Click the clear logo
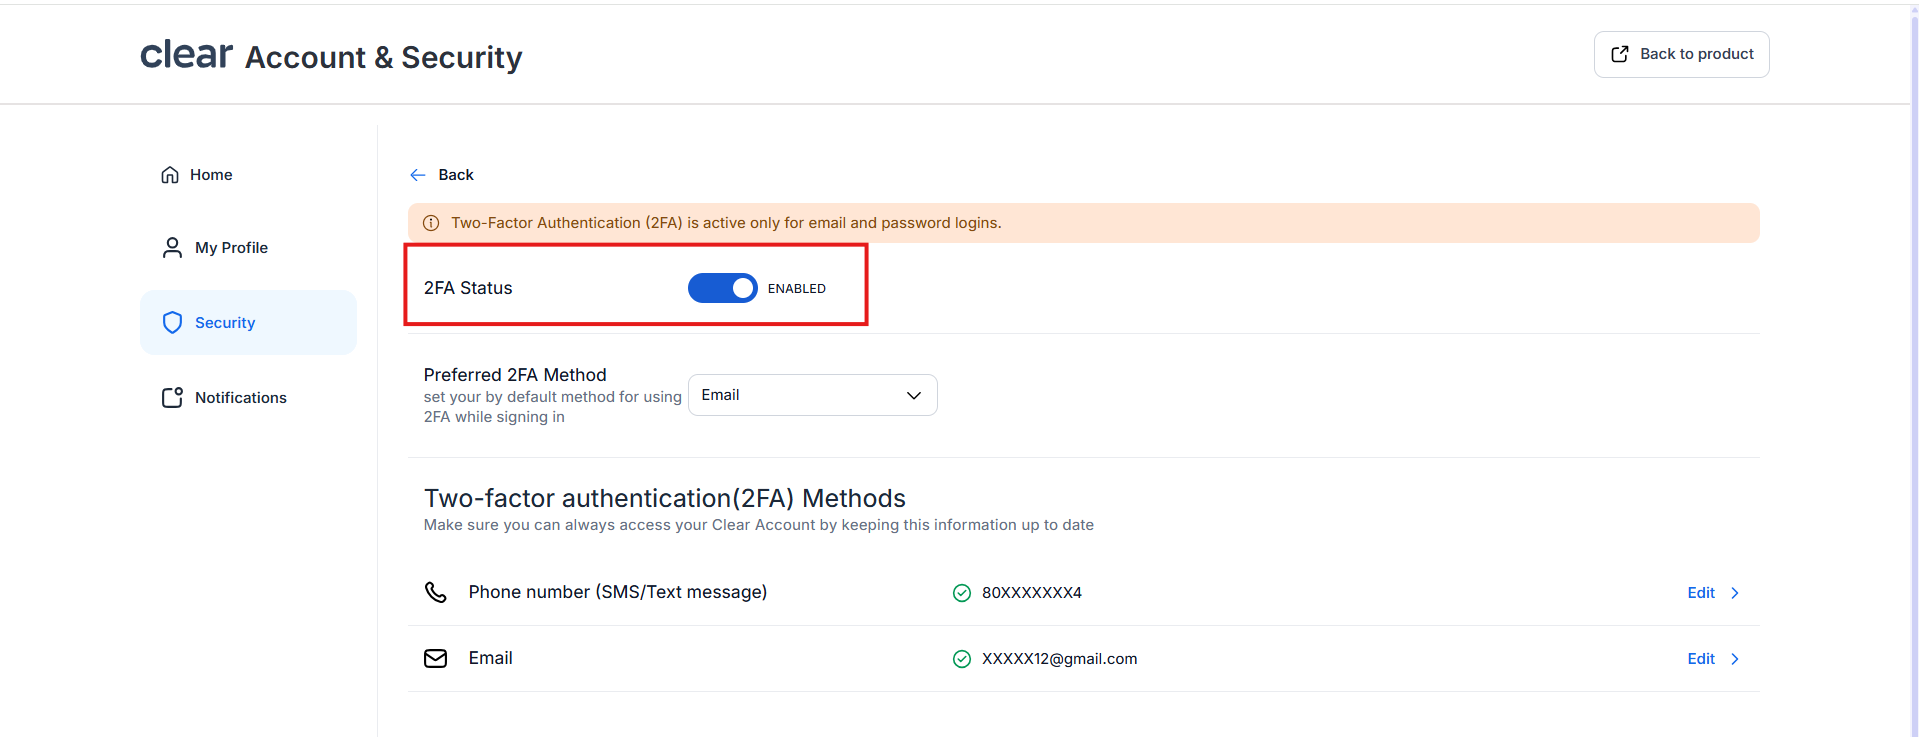The width and height of the screenshot is (1919, 737). (x=186, y=55)
